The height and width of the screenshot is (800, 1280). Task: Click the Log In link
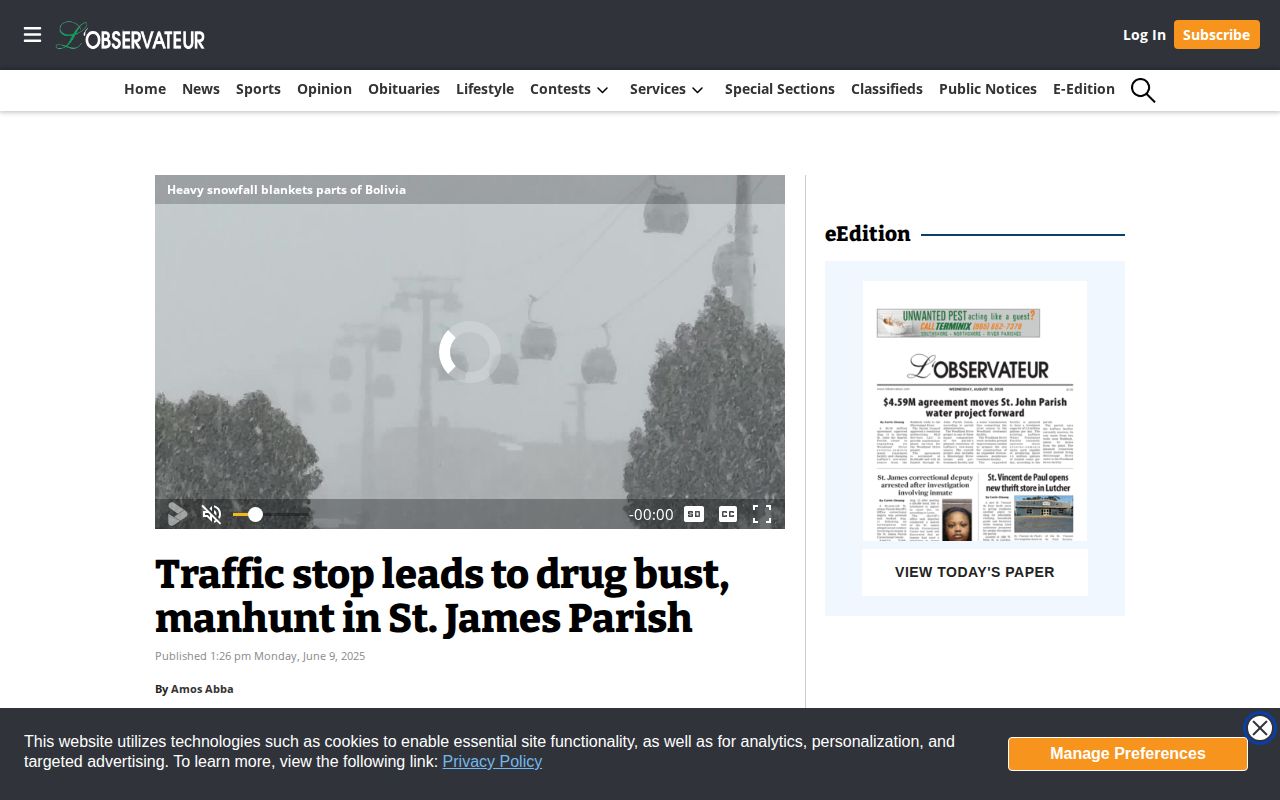click(1144, 35)
